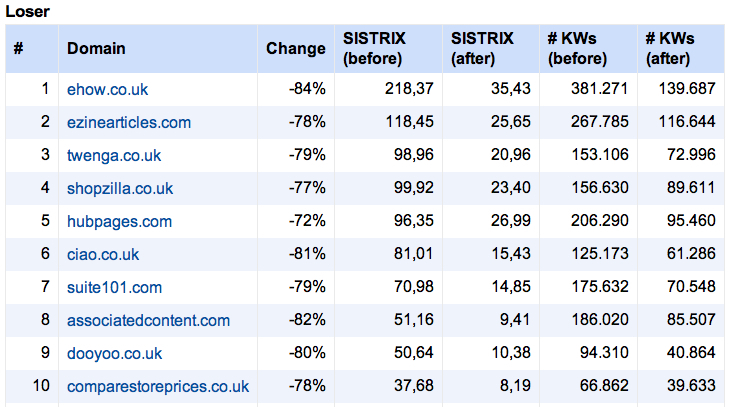Select the Loser table title
The height and width of the screenshot is (407, 732).
point(28,12)
